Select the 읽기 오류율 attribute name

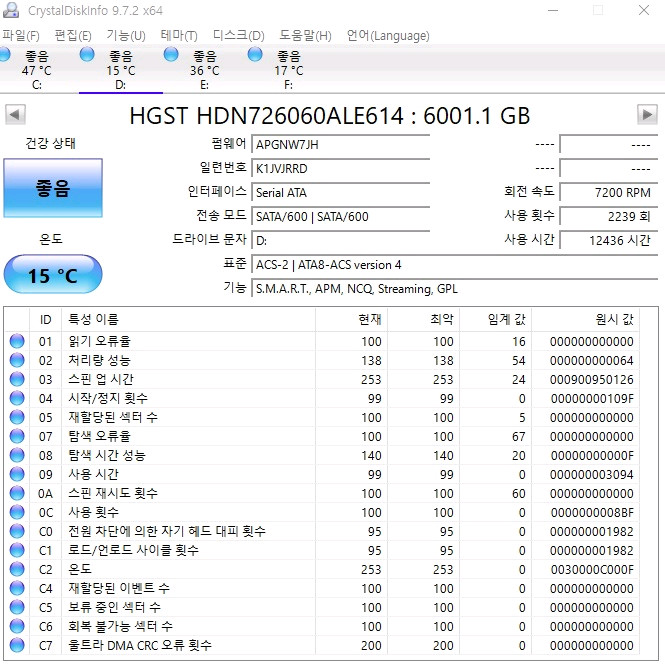99,341
